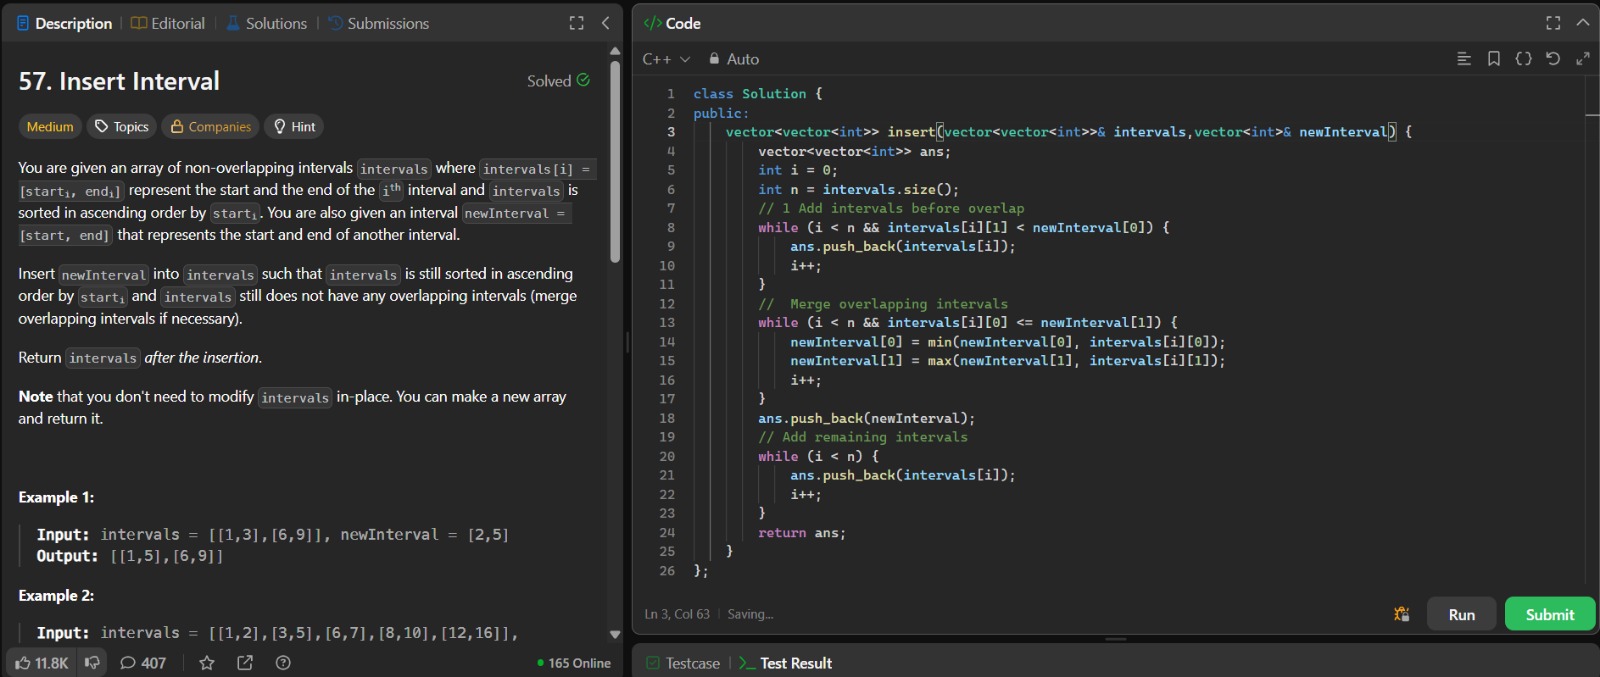This screenshot has height=677, width=1600.
Task: Switch to the Editorial tab
Action: (x=168, y=23)
